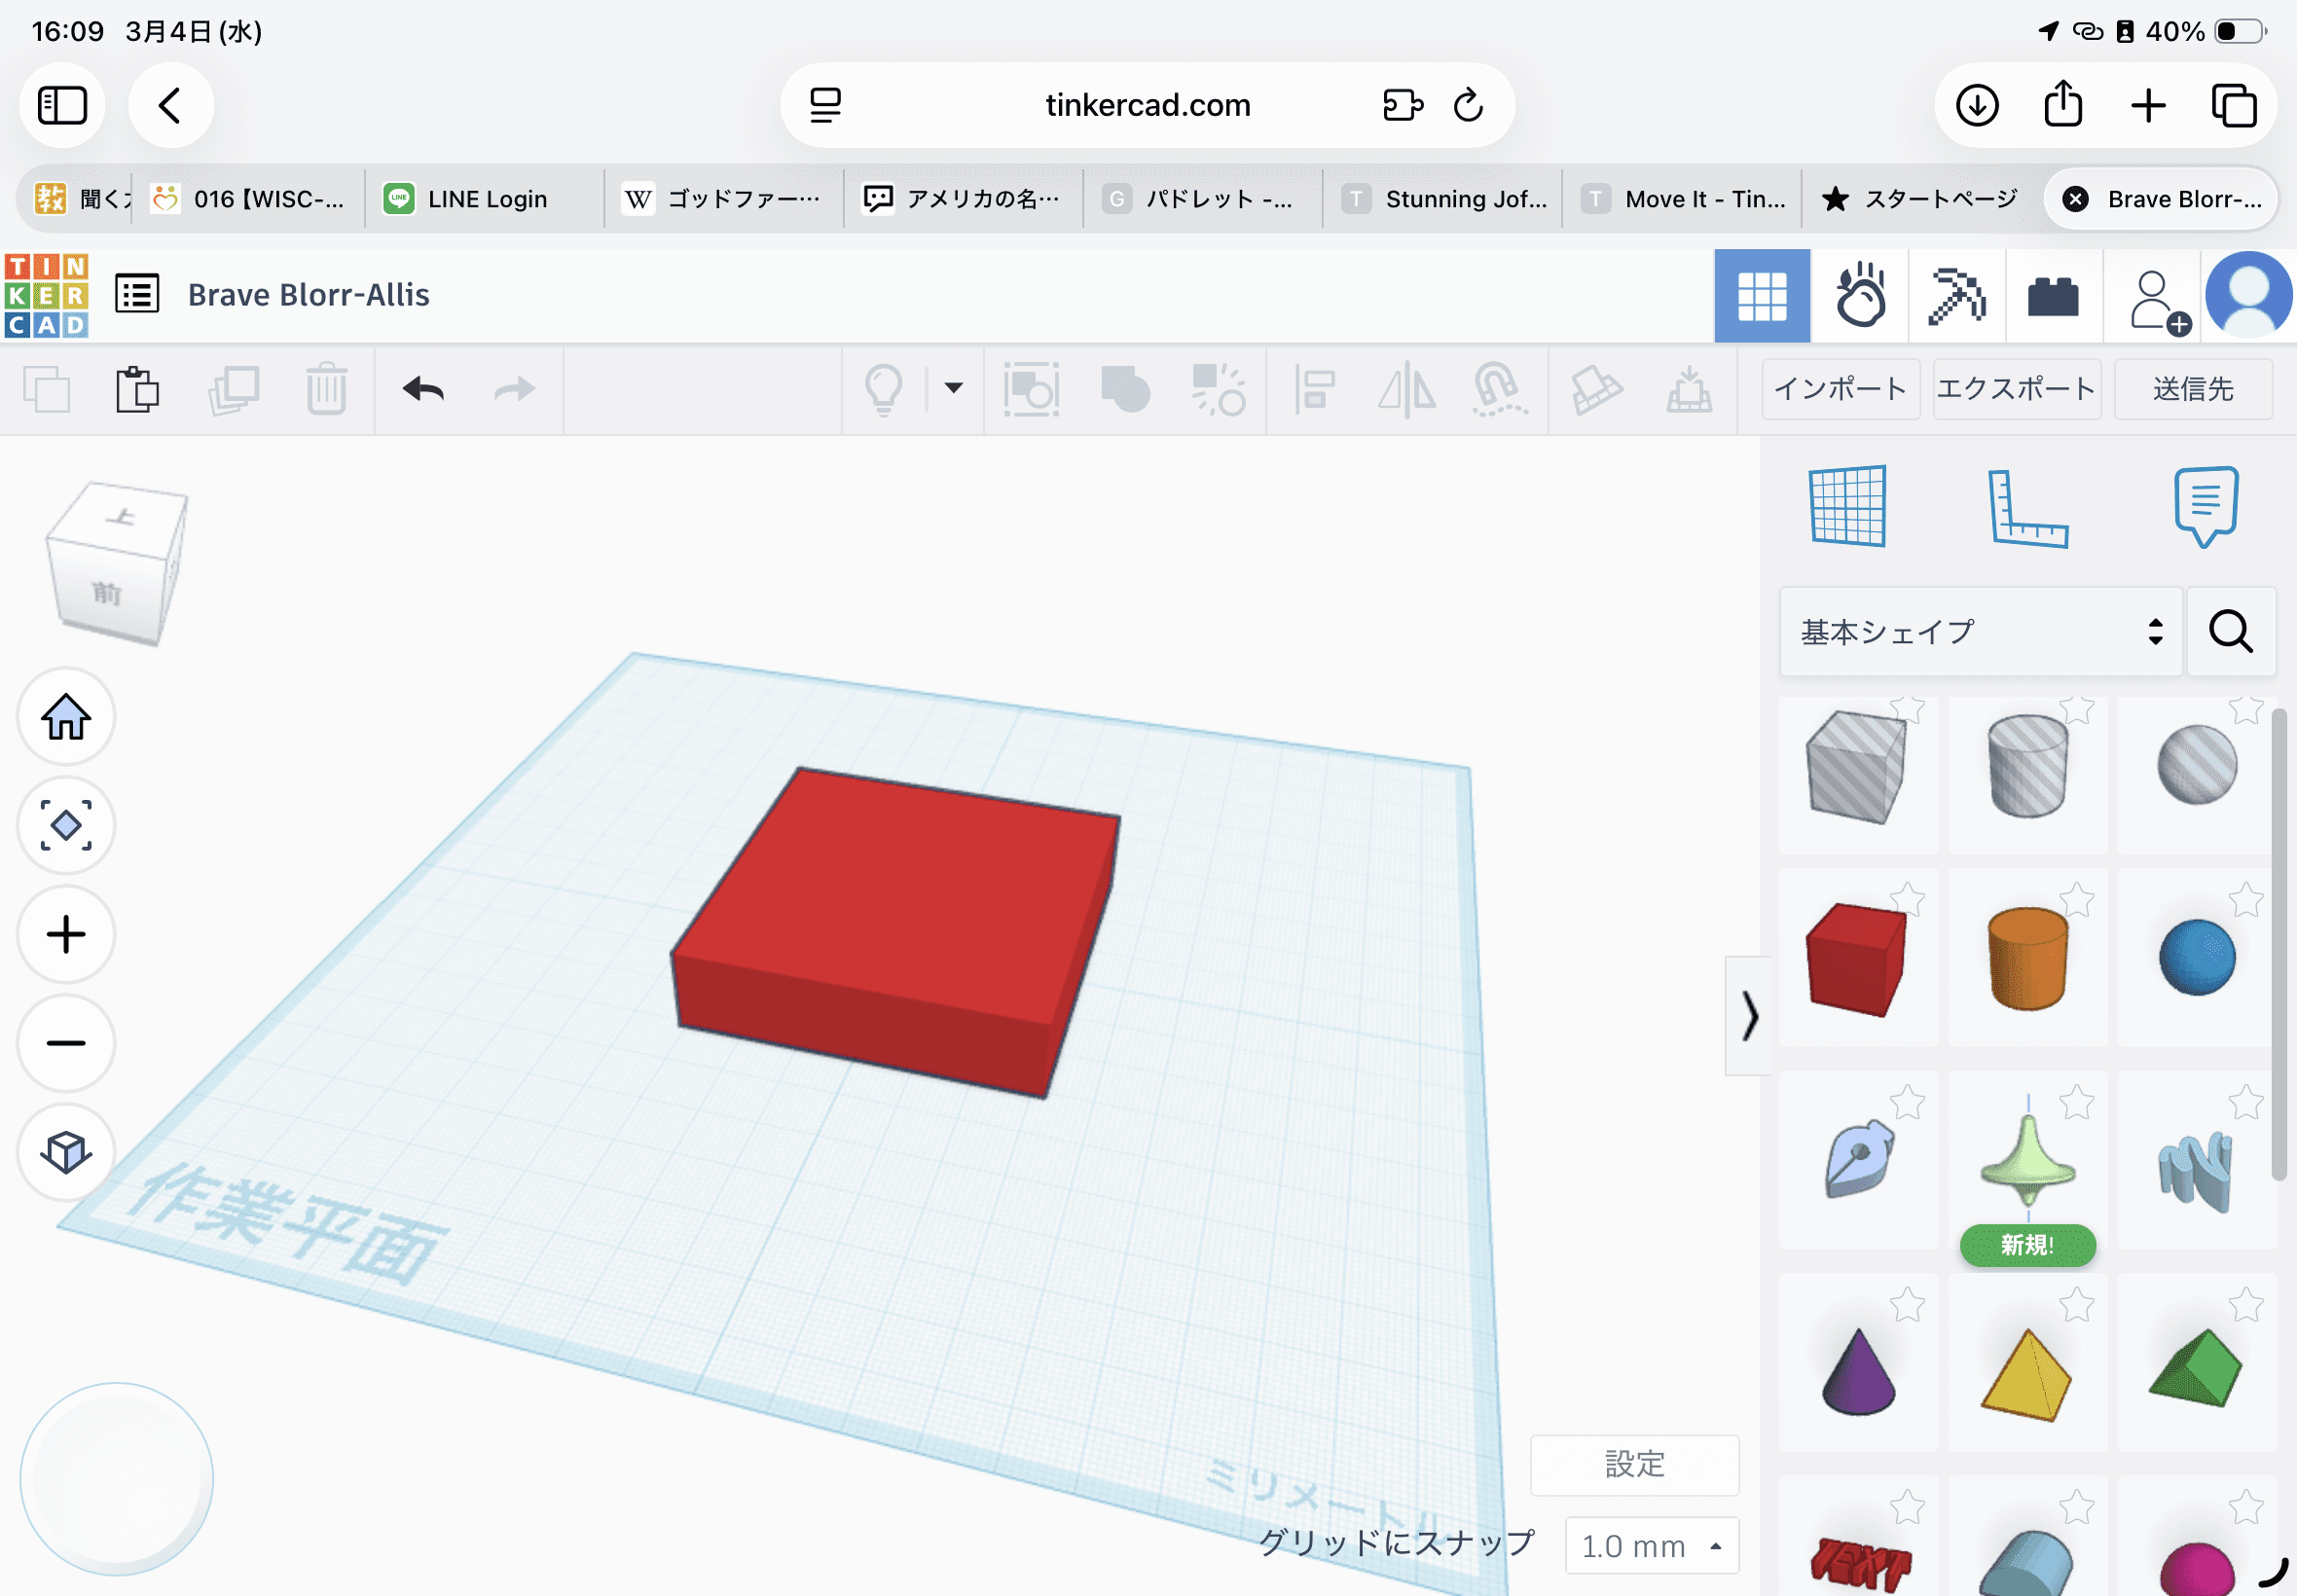Toggle show all hidden objects lightbulb
This screenshot has width=2297, height=1596.
point(884,390)
